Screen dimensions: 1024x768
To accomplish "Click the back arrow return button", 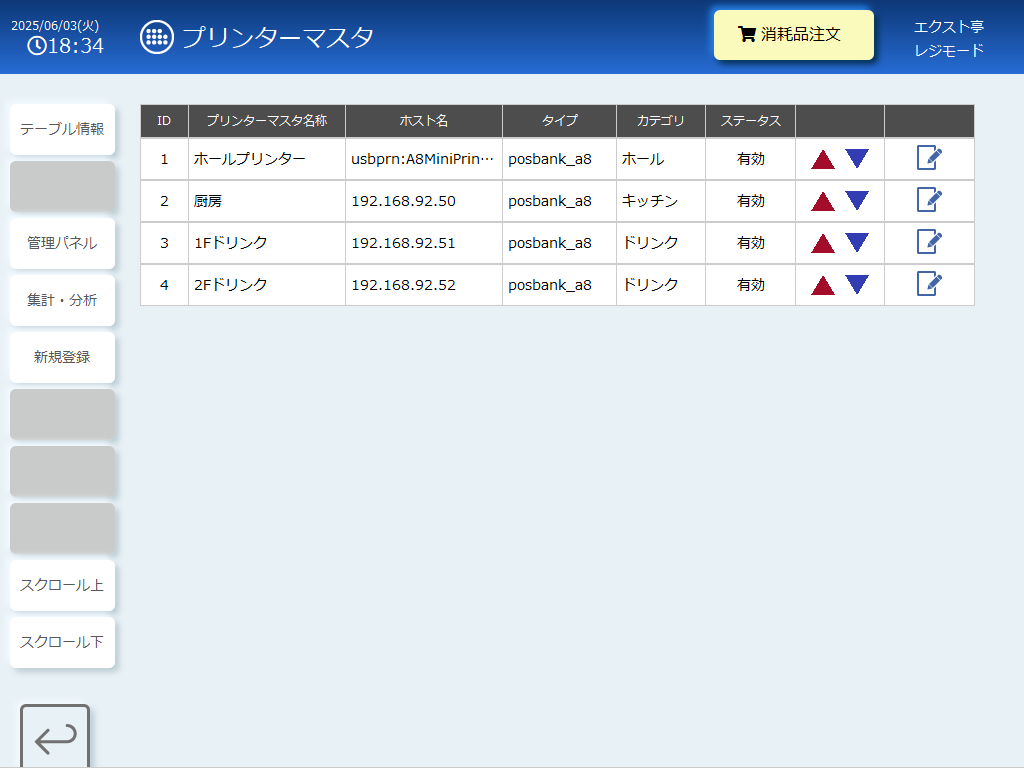I will (55, 736).
